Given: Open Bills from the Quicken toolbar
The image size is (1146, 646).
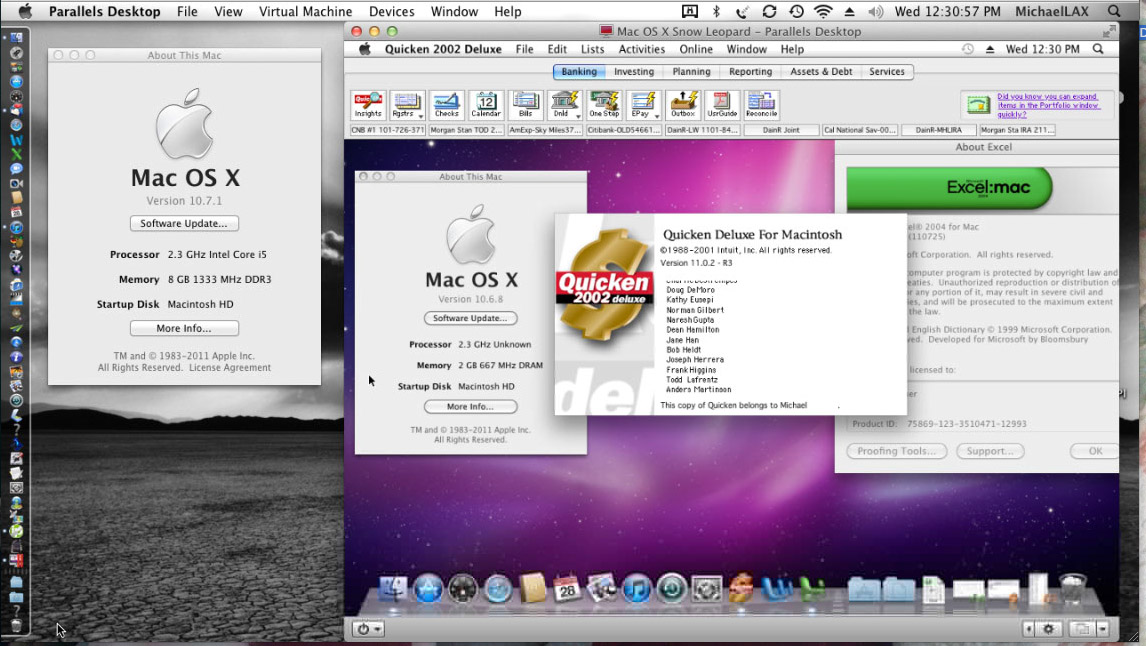Looking at the screenshot, I should pos(525,105).
